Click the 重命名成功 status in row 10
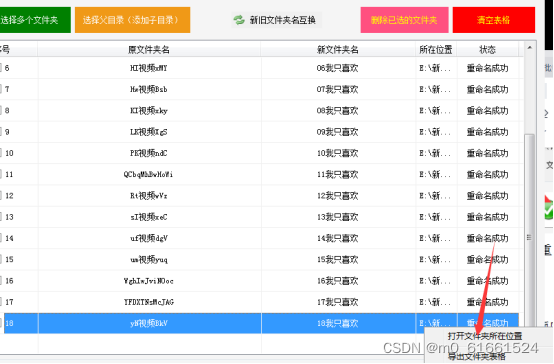 click(488, 153)
